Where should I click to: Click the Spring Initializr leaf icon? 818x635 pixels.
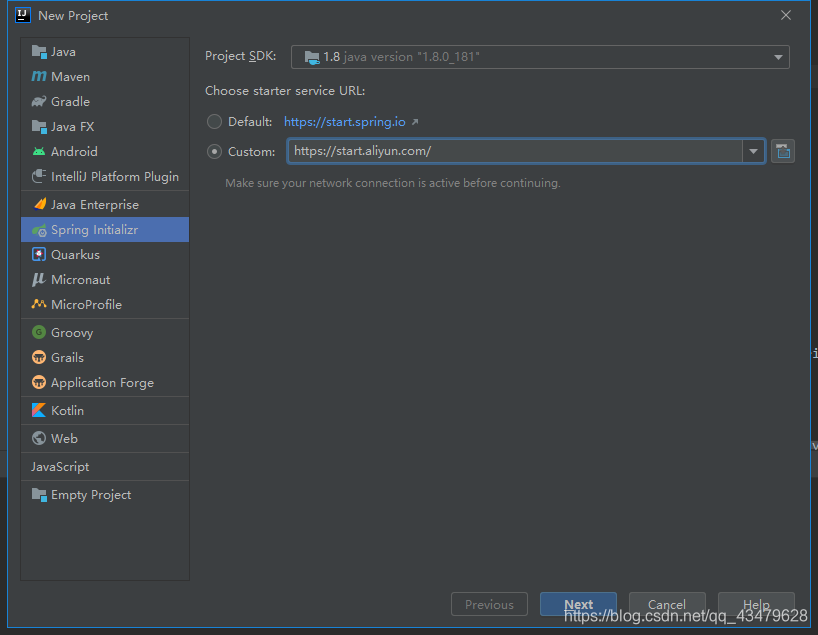pos(39,230)
